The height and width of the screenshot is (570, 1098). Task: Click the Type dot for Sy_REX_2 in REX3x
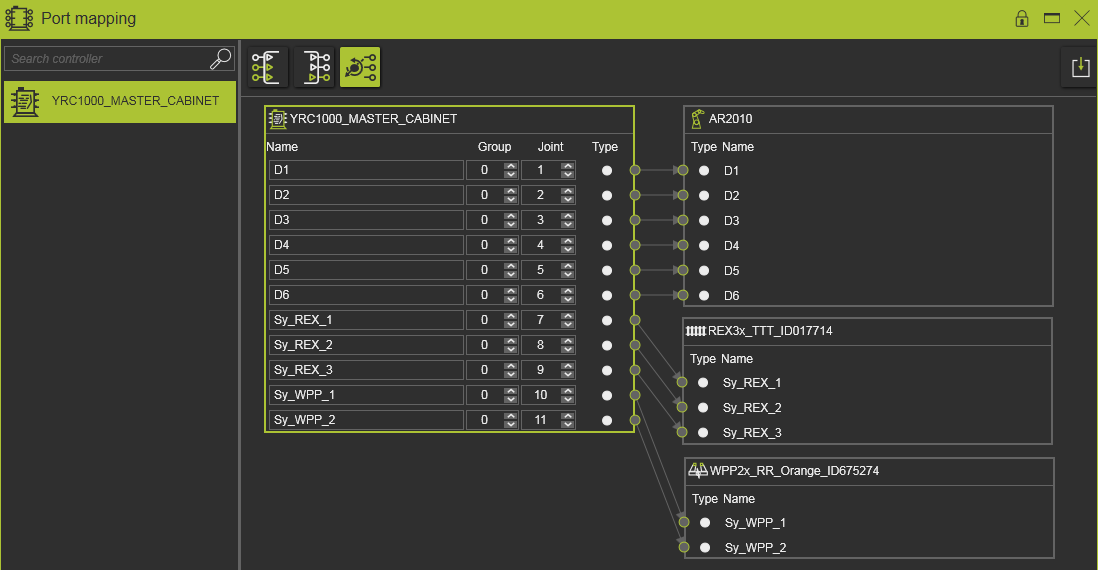(703, 408)
